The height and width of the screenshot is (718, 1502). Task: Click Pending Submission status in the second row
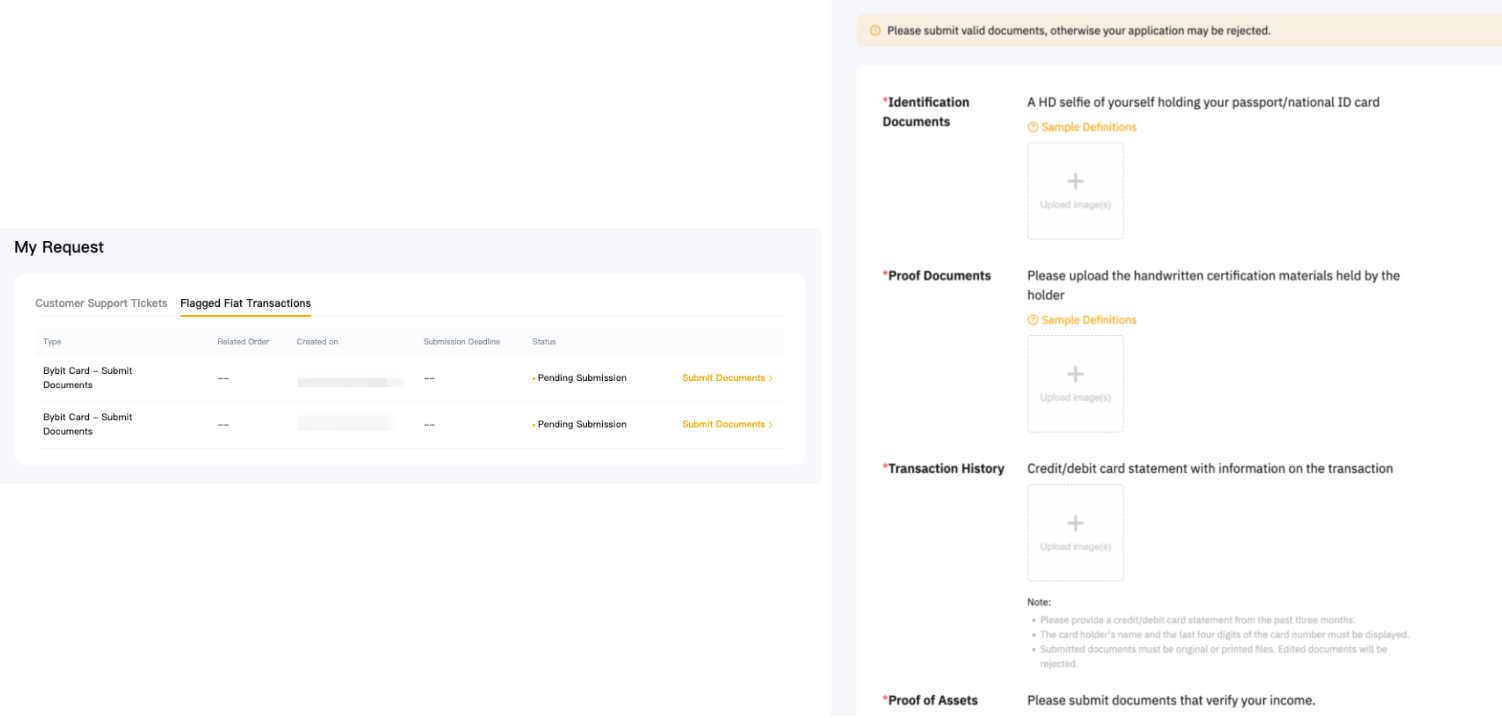pos(581,424)
